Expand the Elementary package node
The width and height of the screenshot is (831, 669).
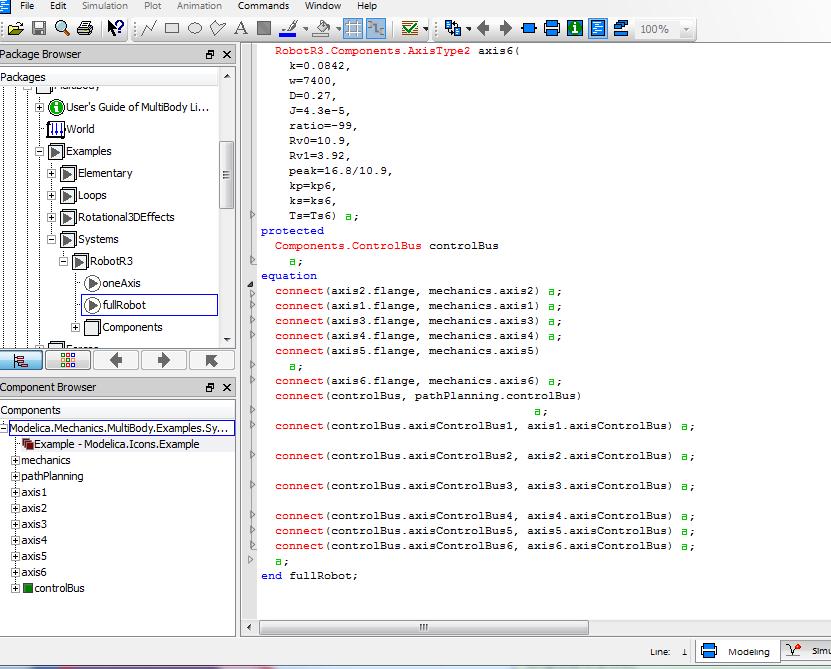pyautogui.click(x=51, y=173)
